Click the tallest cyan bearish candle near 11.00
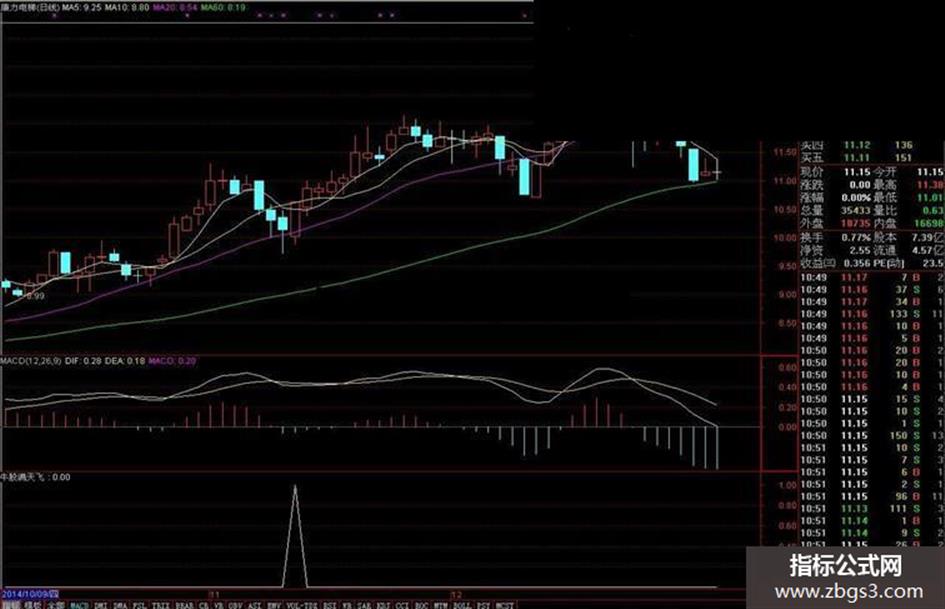This screenshot has width=945, height=609. (x=524, y=177)
